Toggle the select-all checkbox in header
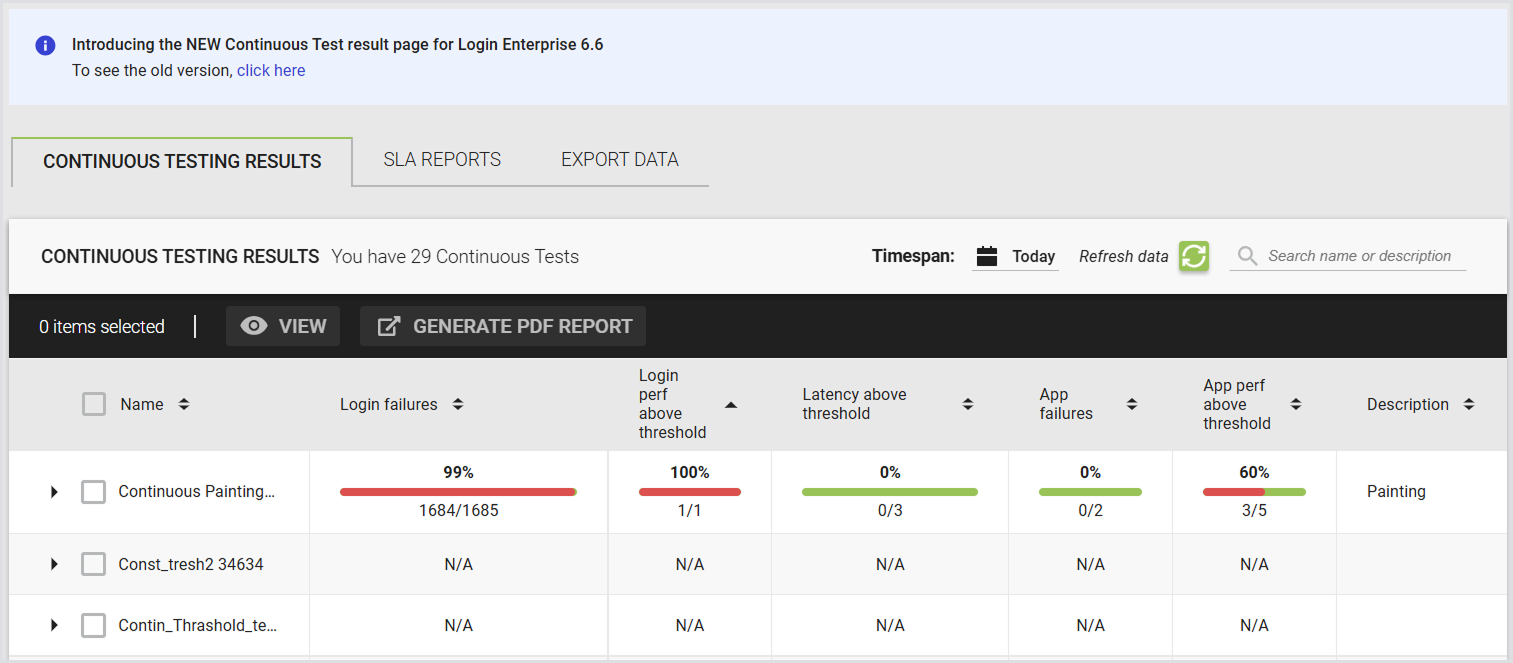The image size is (1513, 663). click(94, 404)
